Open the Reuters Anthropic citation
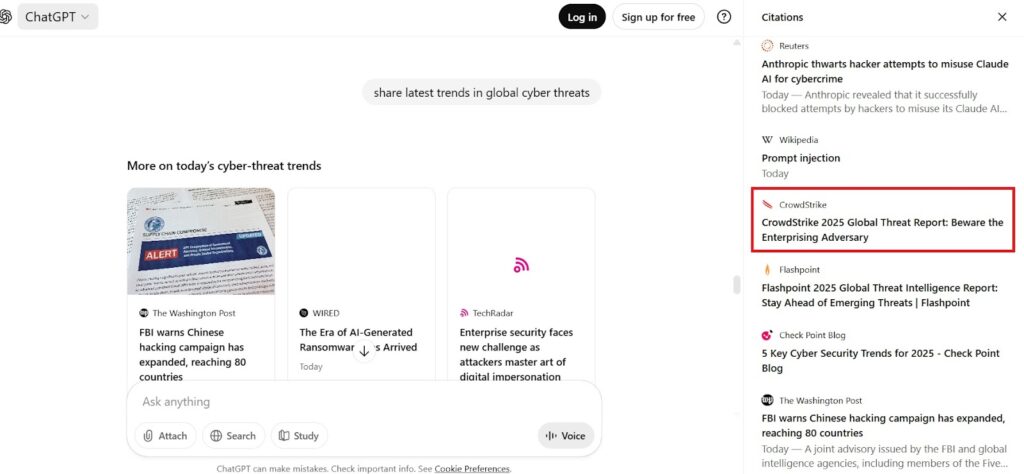 (x=885, y=78)
